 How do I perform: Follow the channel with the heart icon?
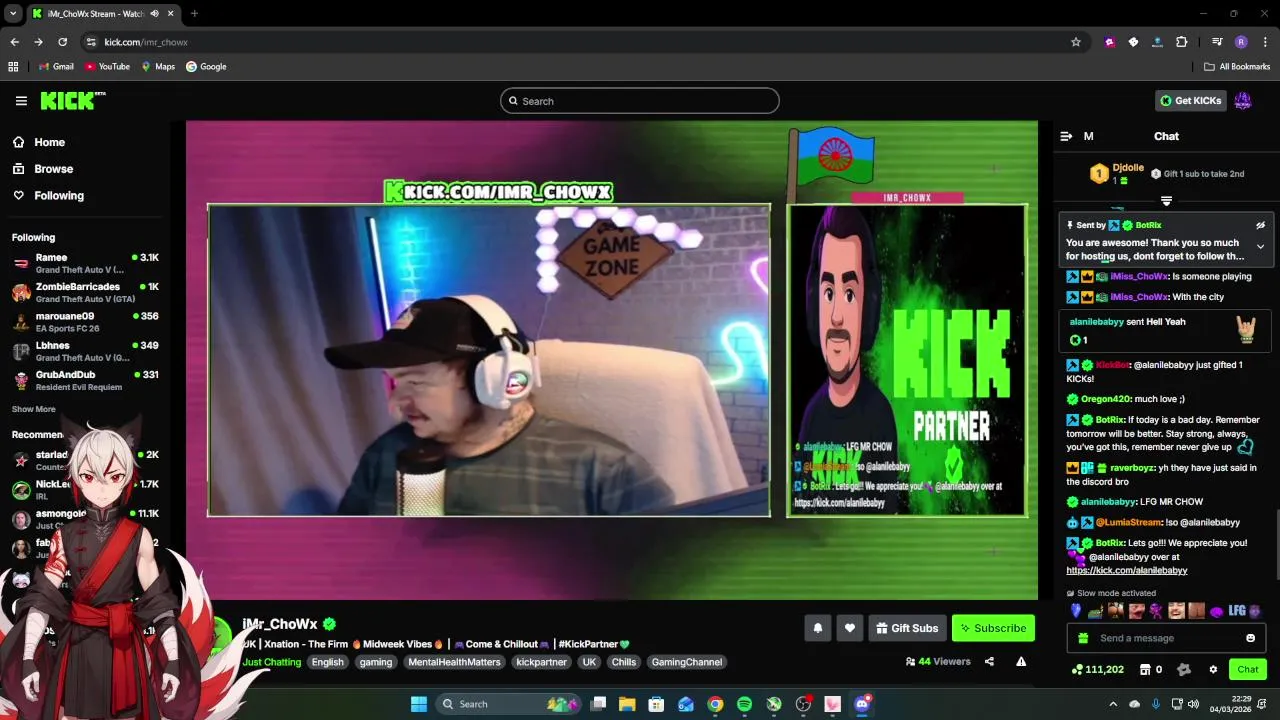point(849,628)
